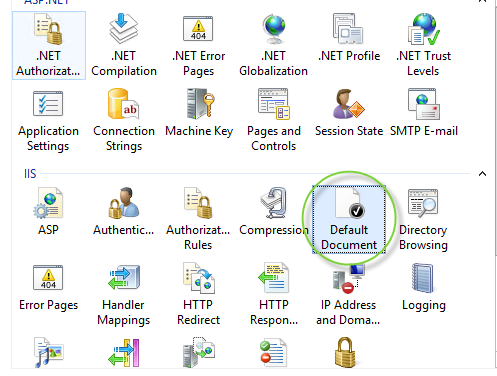Open the green and red checklist icon
The height and width of the screenshot is (376, 497).
point(273,353)
